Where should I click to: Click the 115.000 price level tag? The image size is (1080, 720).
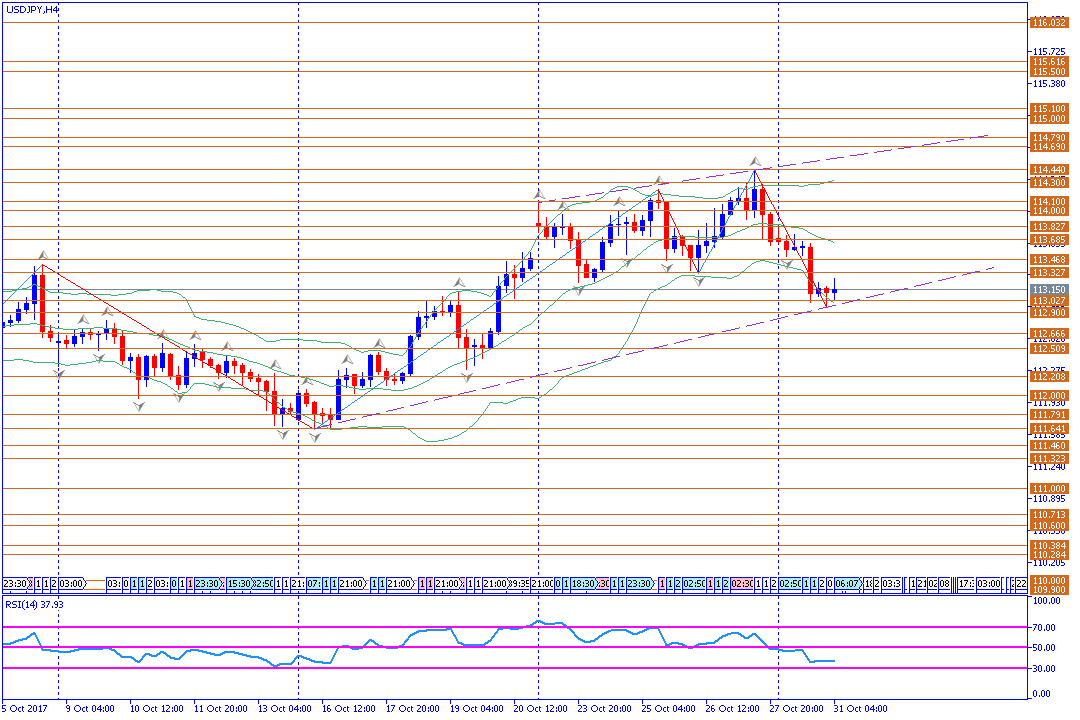pos(1049,119)
